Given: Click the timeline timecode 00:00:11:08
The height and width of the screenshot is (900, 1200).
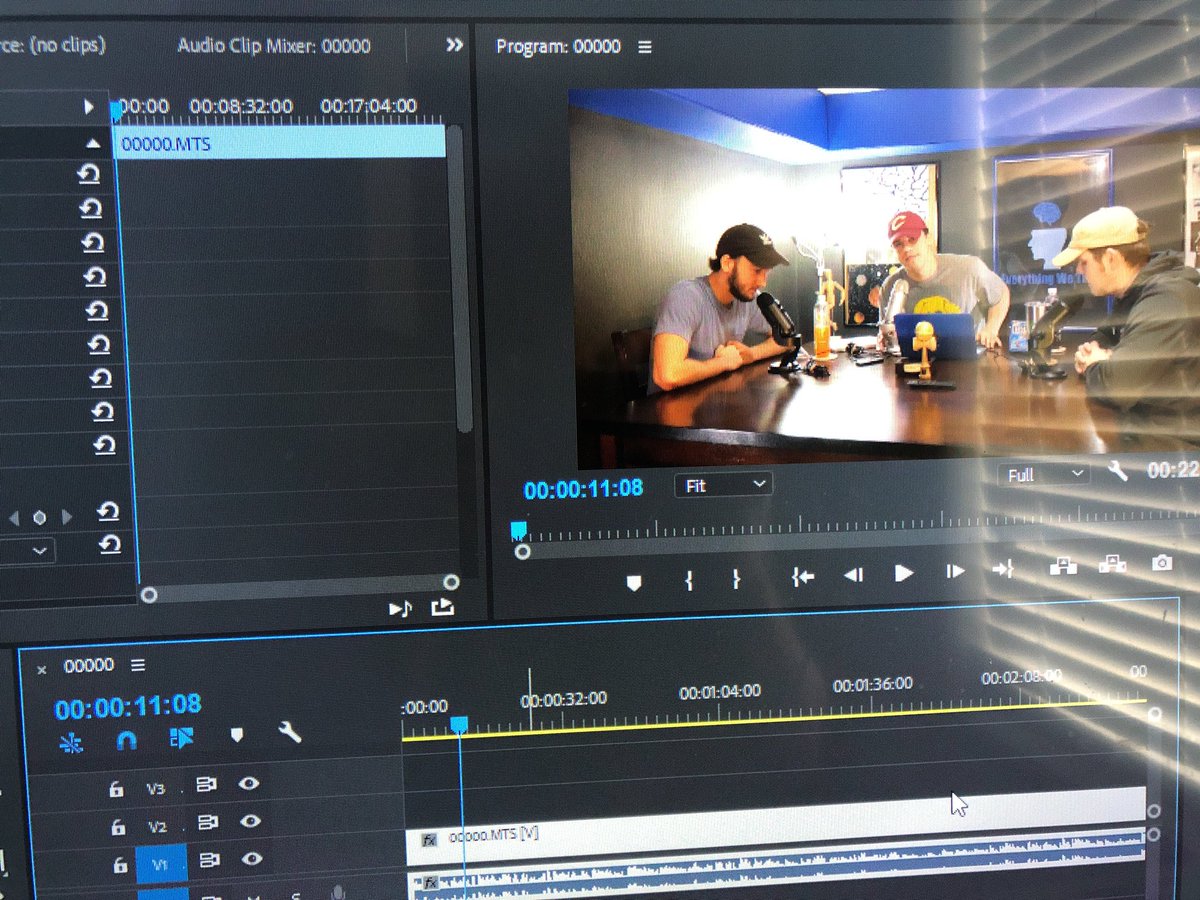Looking at the screenshot, I should (128, 708).
